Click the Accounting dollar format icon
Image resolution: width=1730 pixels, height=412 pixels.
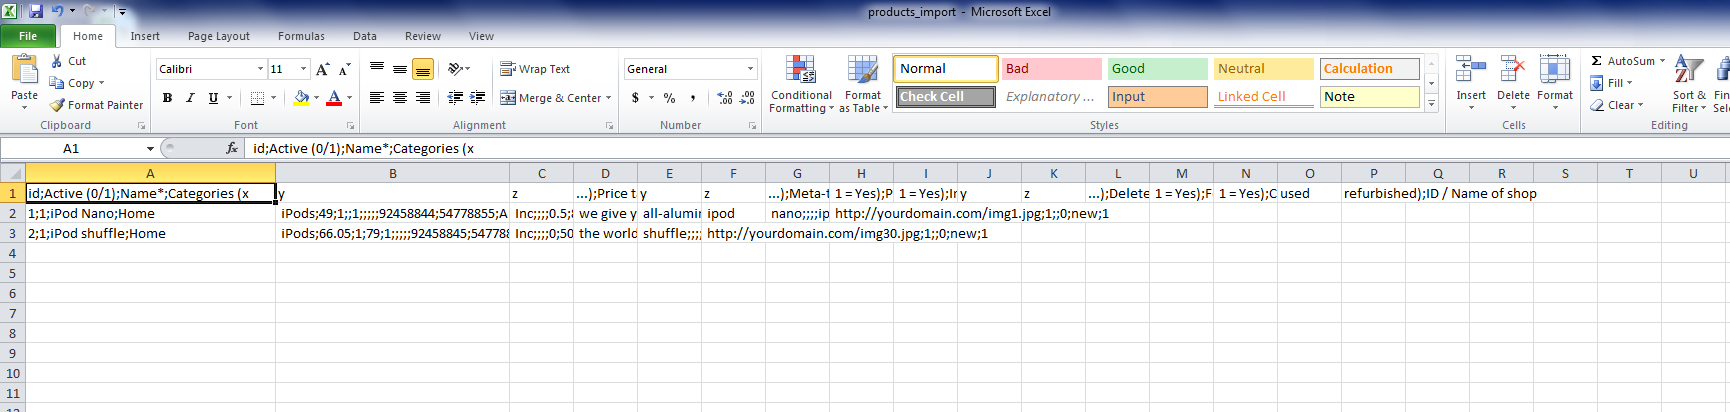[x=635, y=98]
